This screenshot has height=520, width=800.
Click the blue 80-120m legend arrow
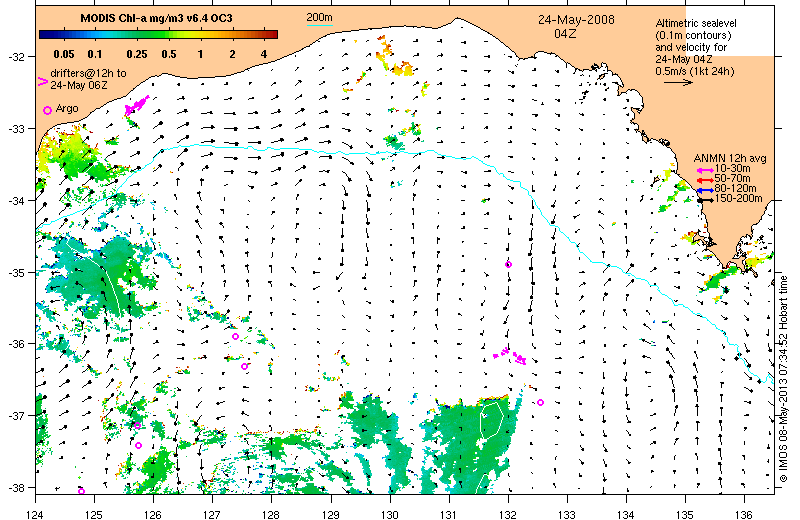pos(705,190)
